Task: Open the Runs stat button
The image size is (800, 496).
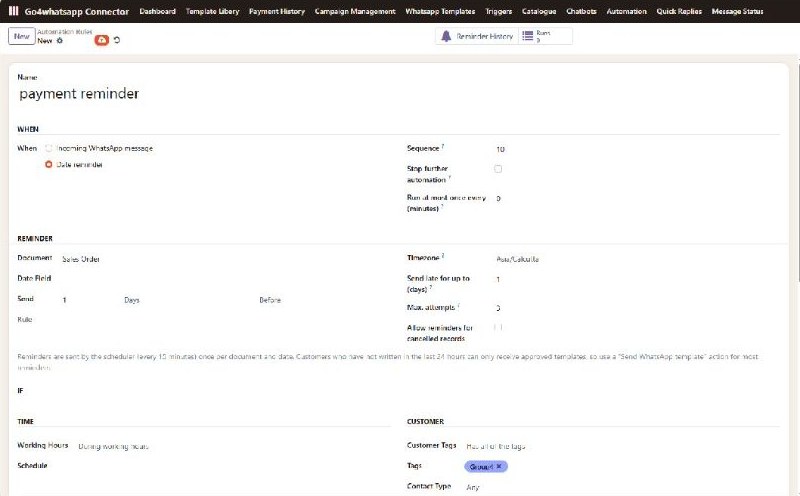Action: [x=545, y=36]
